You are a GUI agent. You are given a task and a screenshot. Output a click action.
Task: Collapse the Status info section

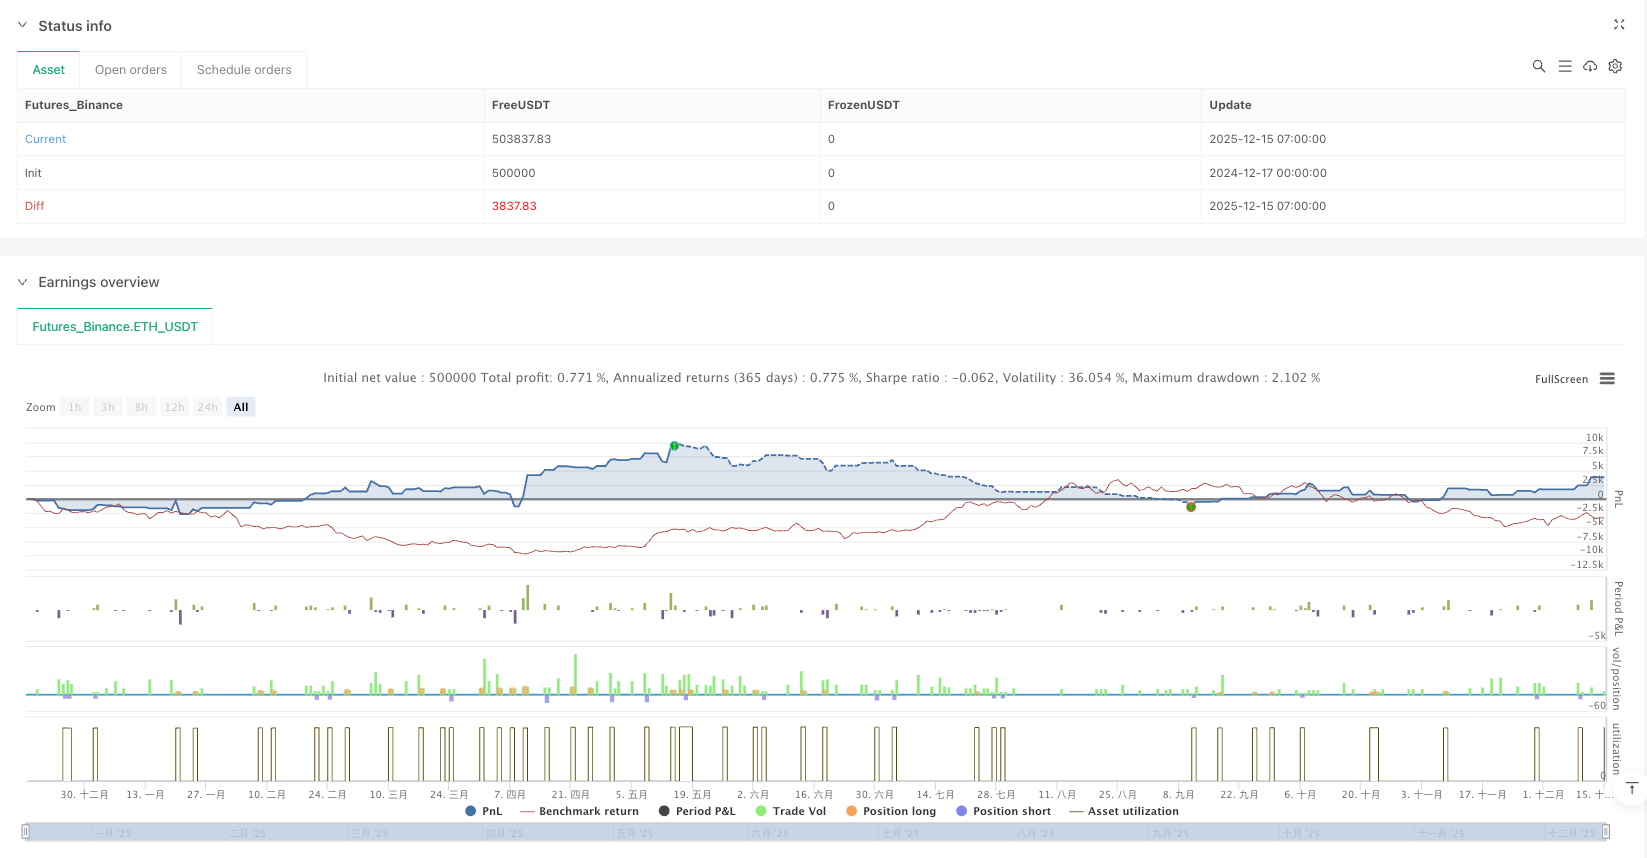pyautogui.click(x=23, y=26)
